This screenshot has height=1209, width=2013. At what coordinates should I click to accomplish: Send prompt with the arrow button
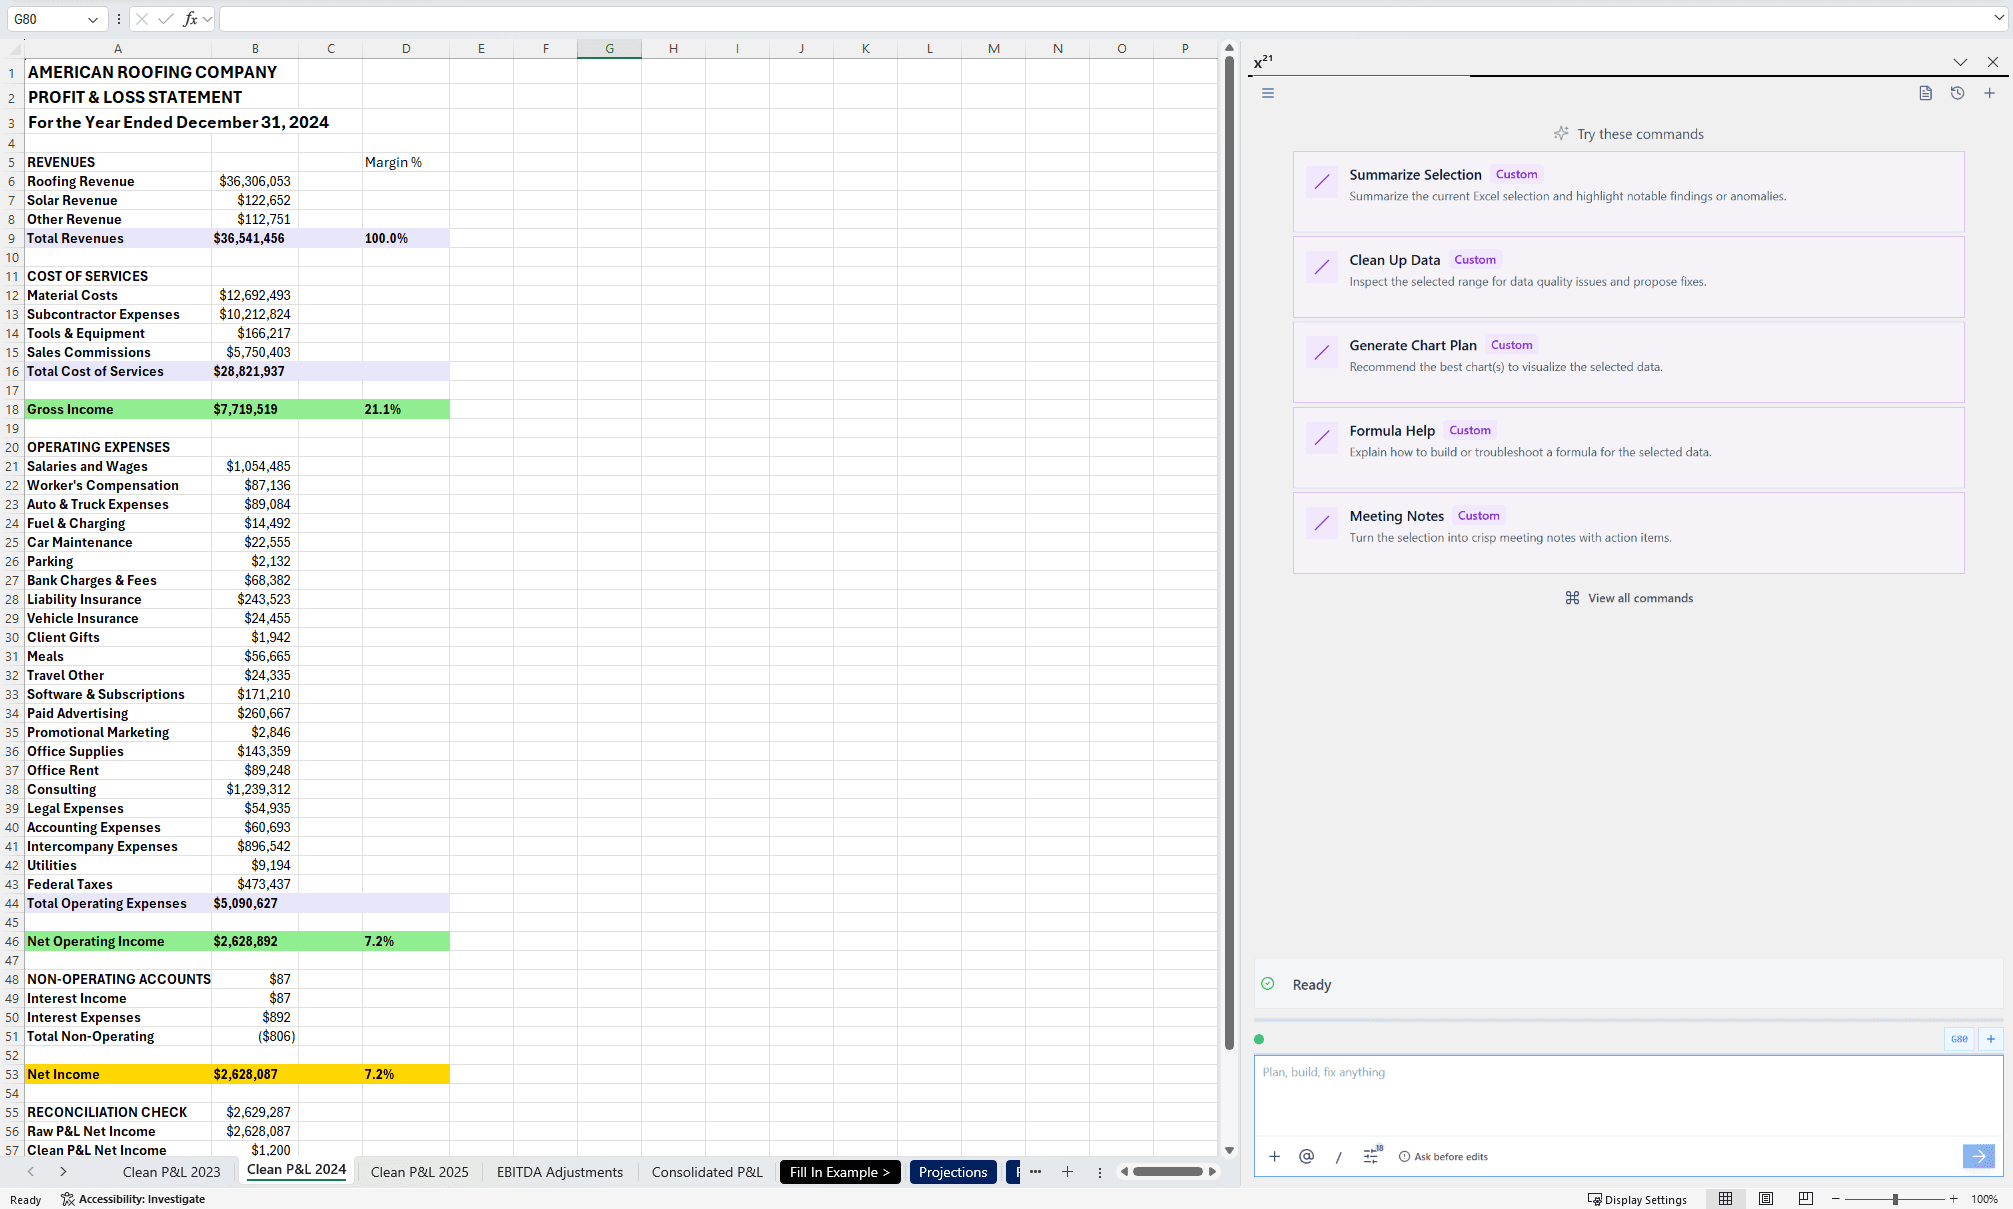tap(1978, 1156)
